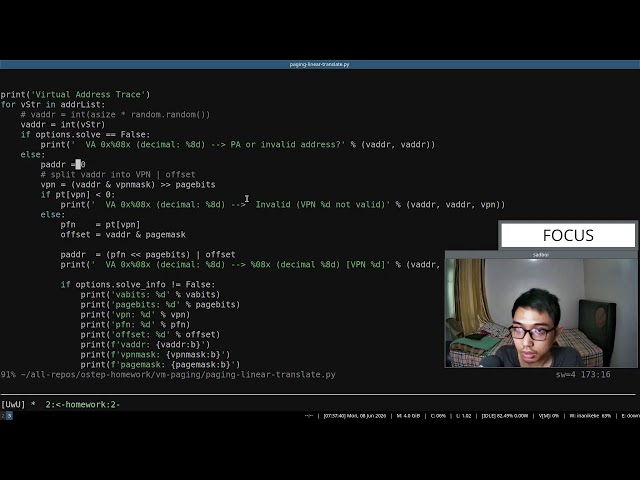Click the line 'if options.solve_info != False:'

click(x=138, y=284)
